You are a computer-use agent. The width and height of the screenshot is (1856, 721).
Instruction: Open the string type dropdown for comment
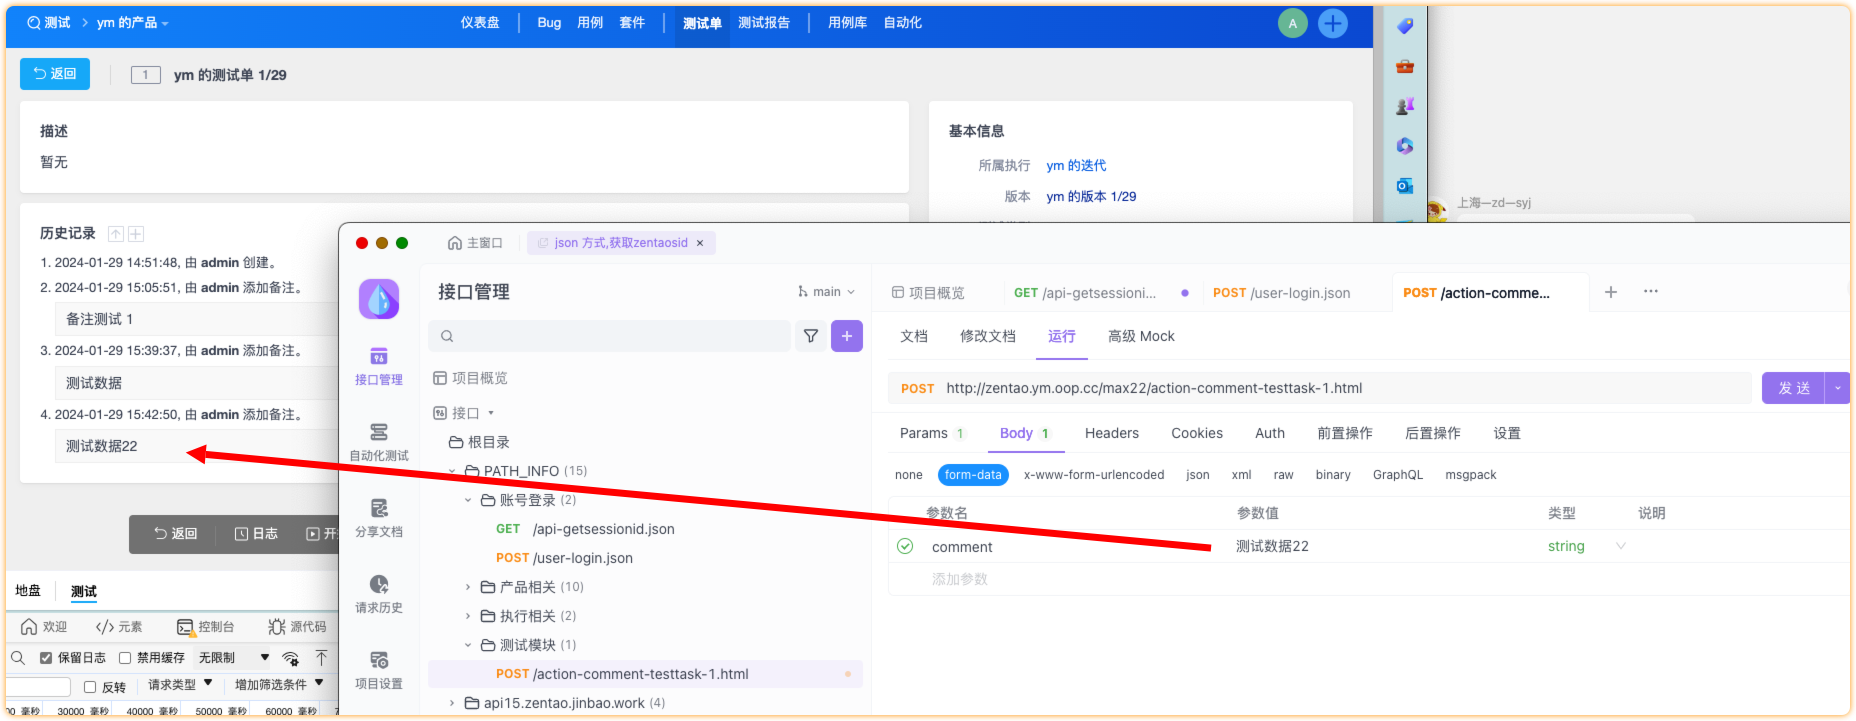coord(1587,546)
